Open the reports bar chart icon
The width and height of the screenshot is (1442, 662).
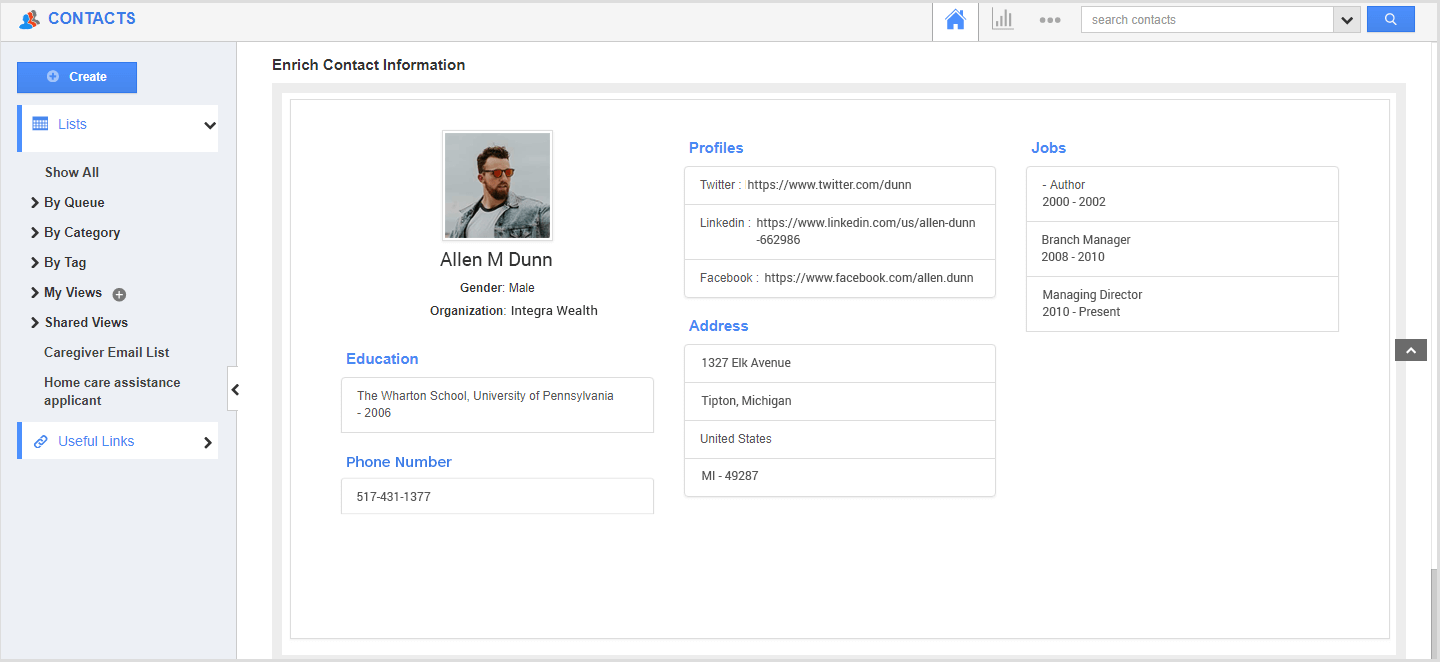(1002, 20)
